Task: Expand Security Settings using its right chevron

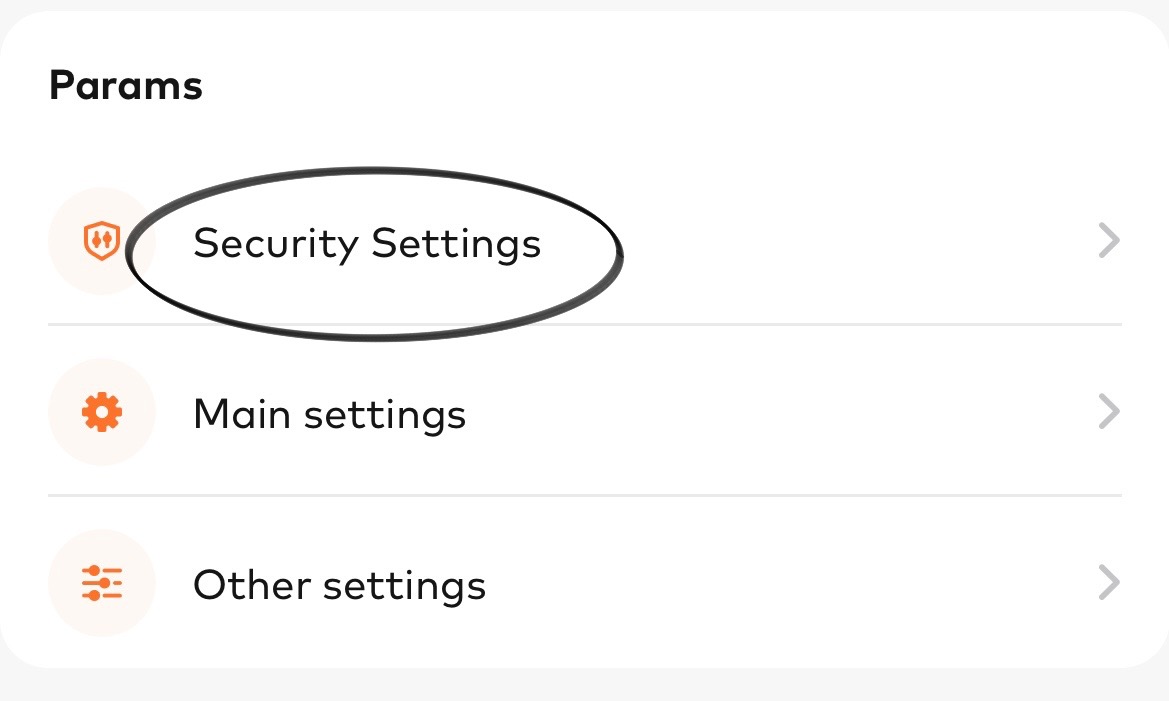Action: tap(1108, 241)
